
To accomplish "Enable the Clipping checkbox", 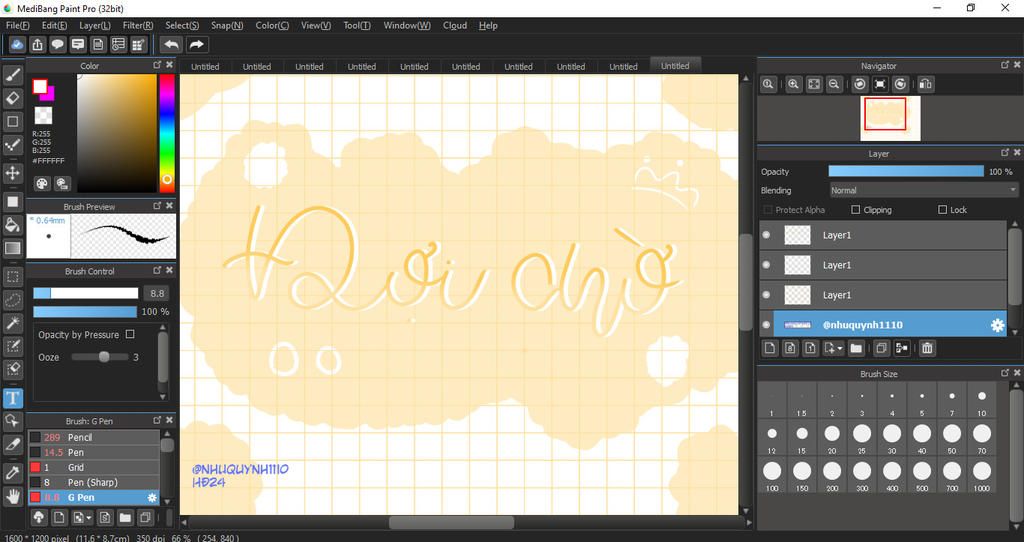I will tap(856, 210).
